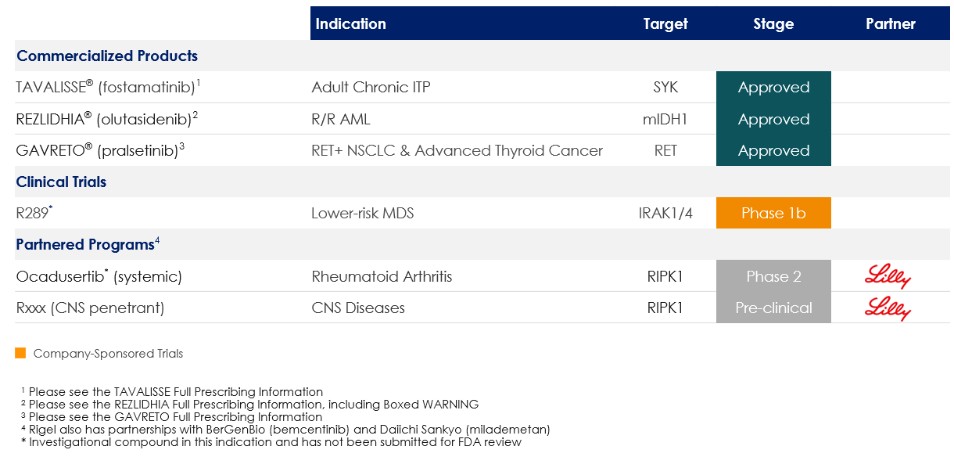Click the Partner column header
Screen dimensions: 954x457
coord(890,24)
